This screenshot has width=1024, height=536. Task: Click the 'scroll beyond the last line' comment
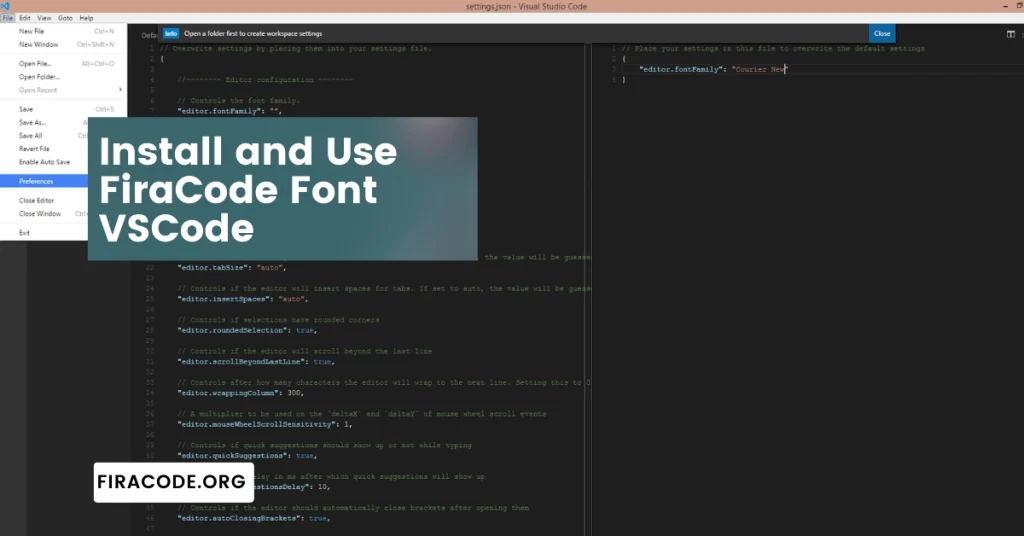(x=304, y=351)
